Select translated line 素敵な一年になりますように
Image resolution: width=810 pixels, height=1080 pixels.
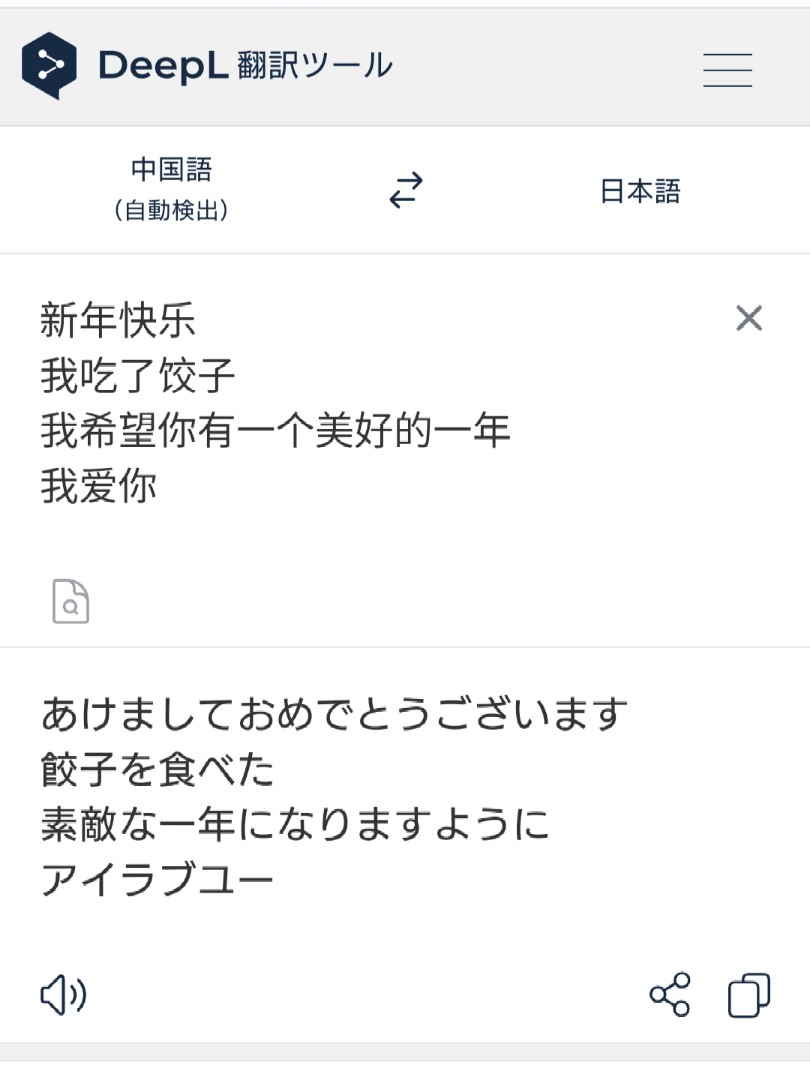point(295,824)
